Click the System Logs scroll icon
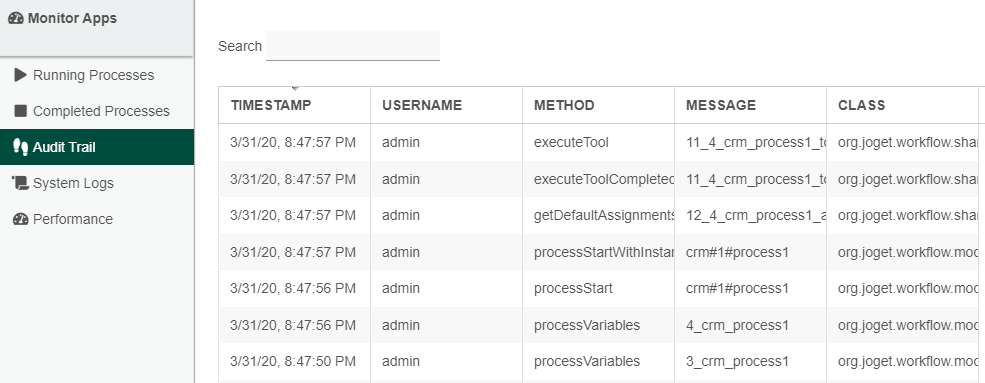Viewport: 985px width, 383px height. pos(21,183)
